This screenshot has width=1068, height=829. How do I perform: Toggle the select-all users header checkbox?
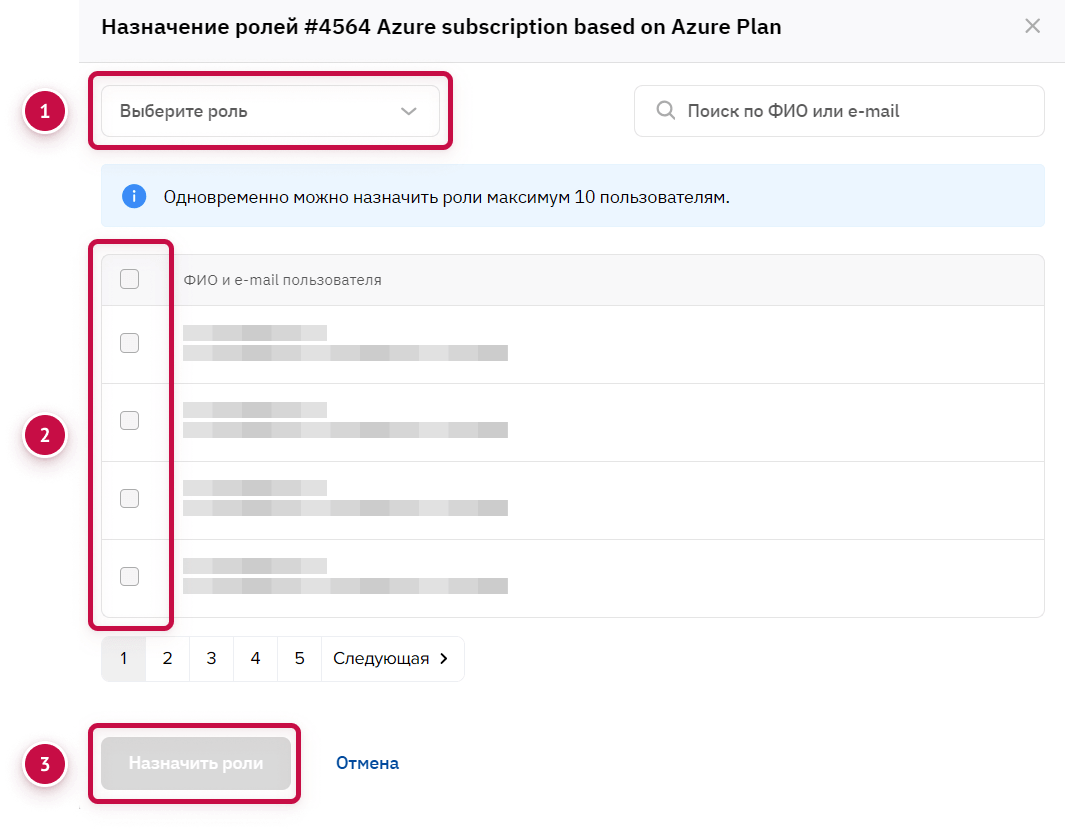[130, 280]
